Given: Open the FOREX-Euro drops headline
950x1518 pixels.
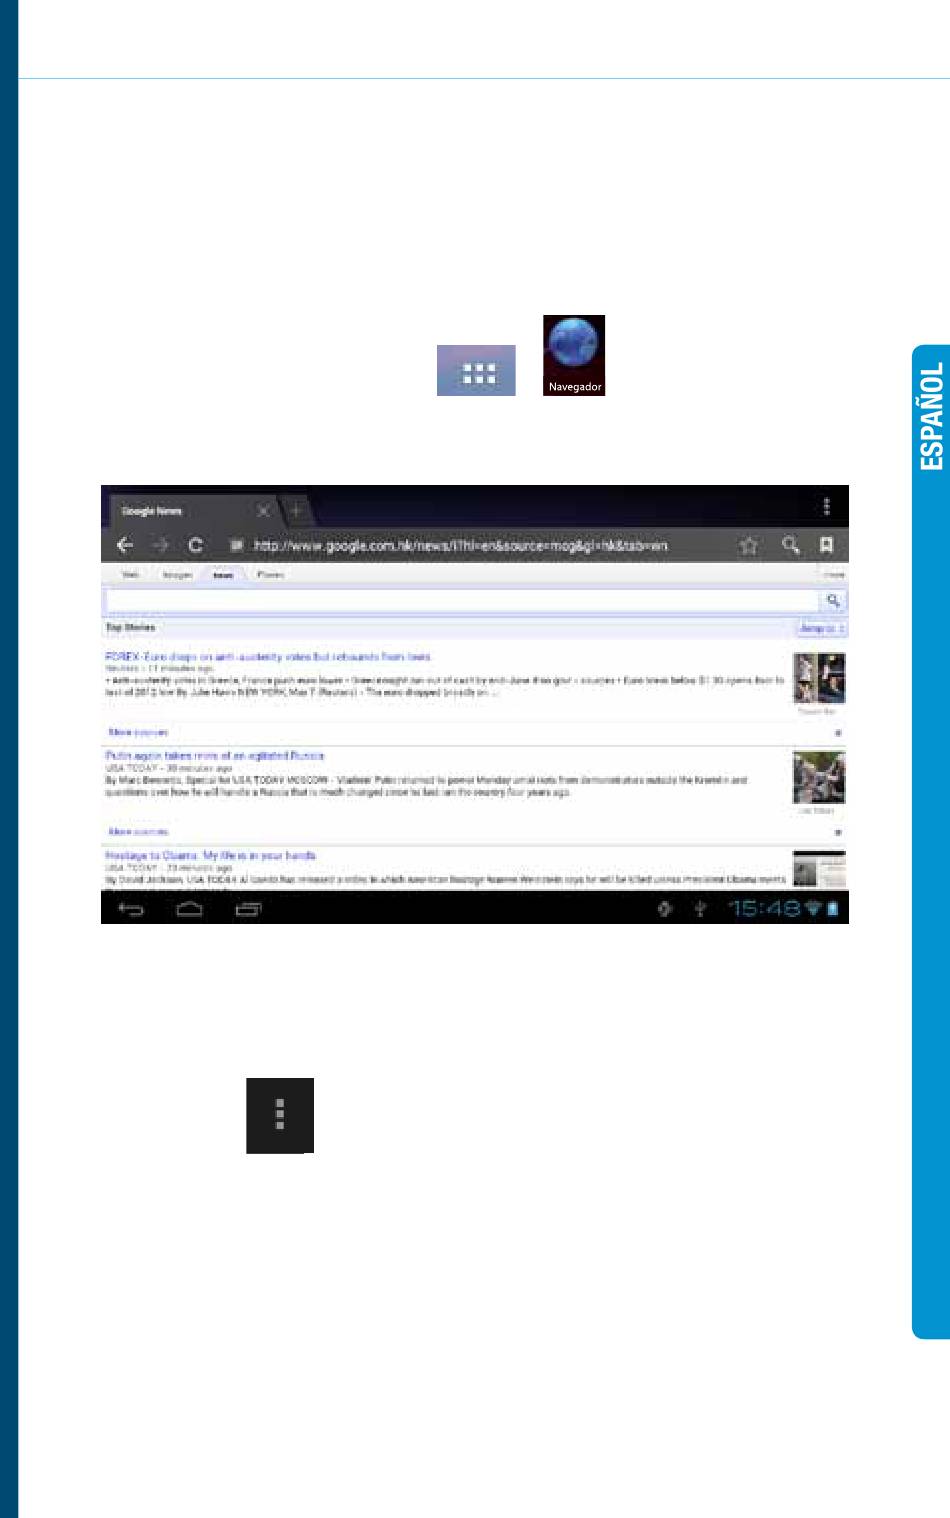Looking at the screenshot, I should pos(268,657).
